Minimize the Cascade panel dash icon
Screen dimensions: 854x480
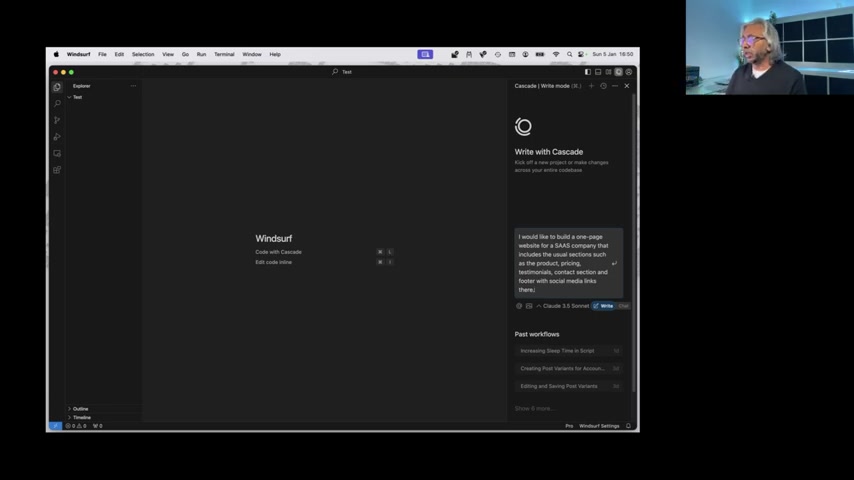[x=615, y=86]
